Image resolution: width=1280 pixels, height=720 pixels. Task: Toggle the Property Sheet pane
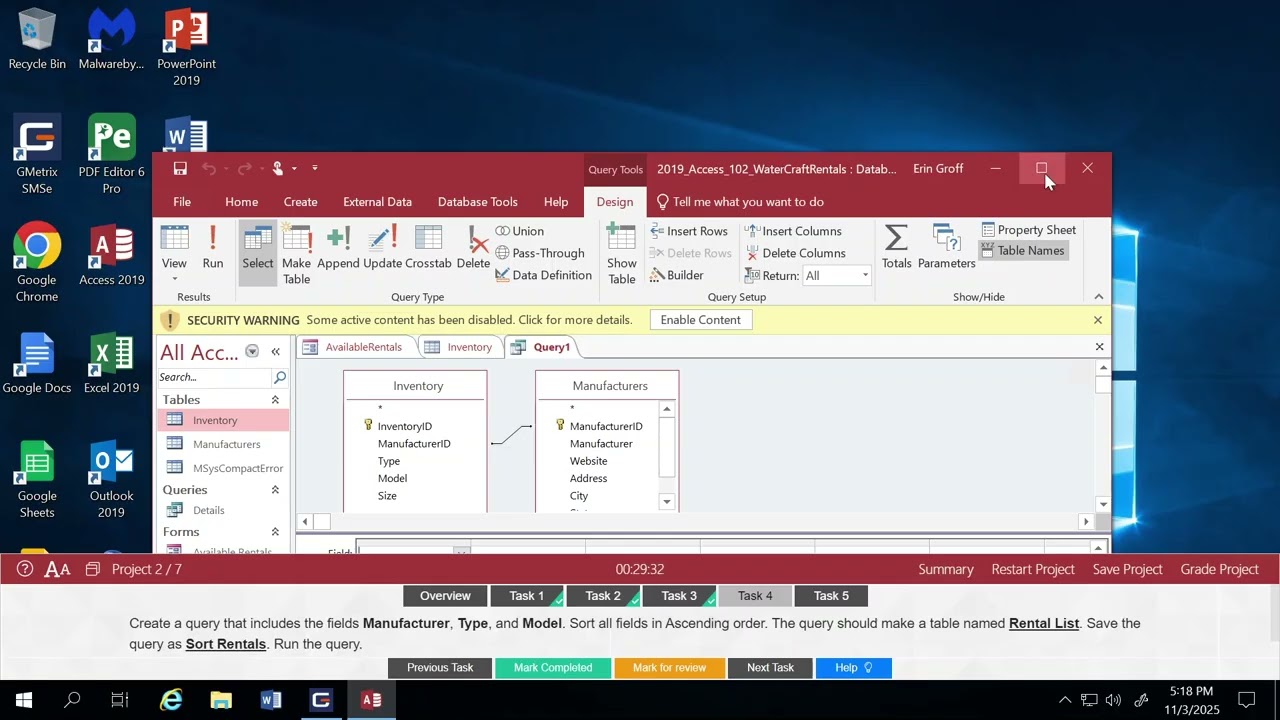tap(1028, 230)
